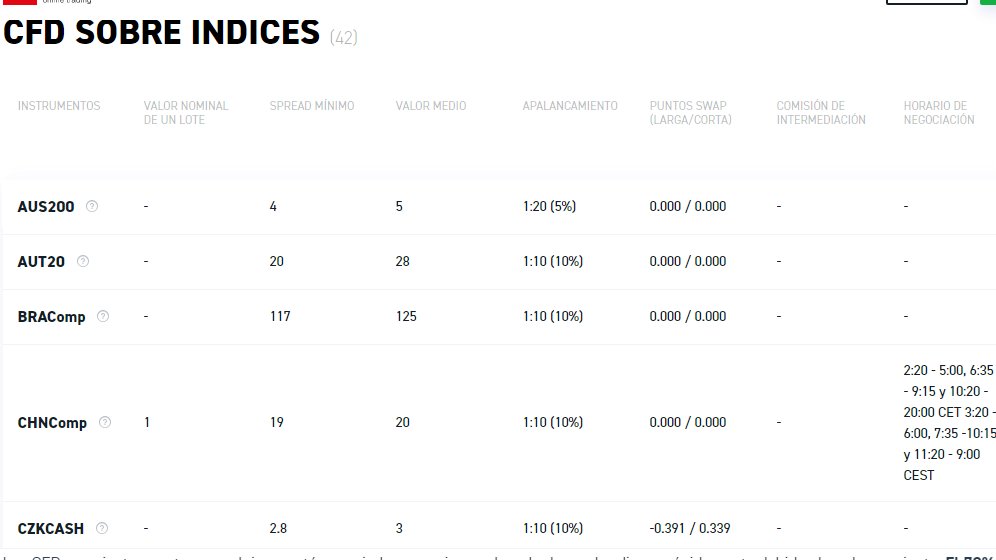The width and height of the screenshot is (996, 560).
Task: Click the APALANCAMIENTO column header
Action: [570, 106]
